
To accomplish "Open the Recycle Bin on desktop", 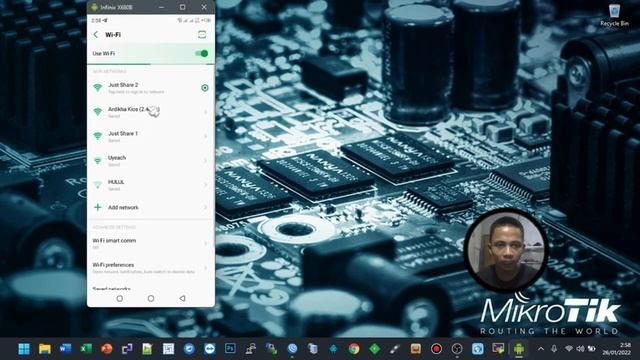I will point(614,16).
